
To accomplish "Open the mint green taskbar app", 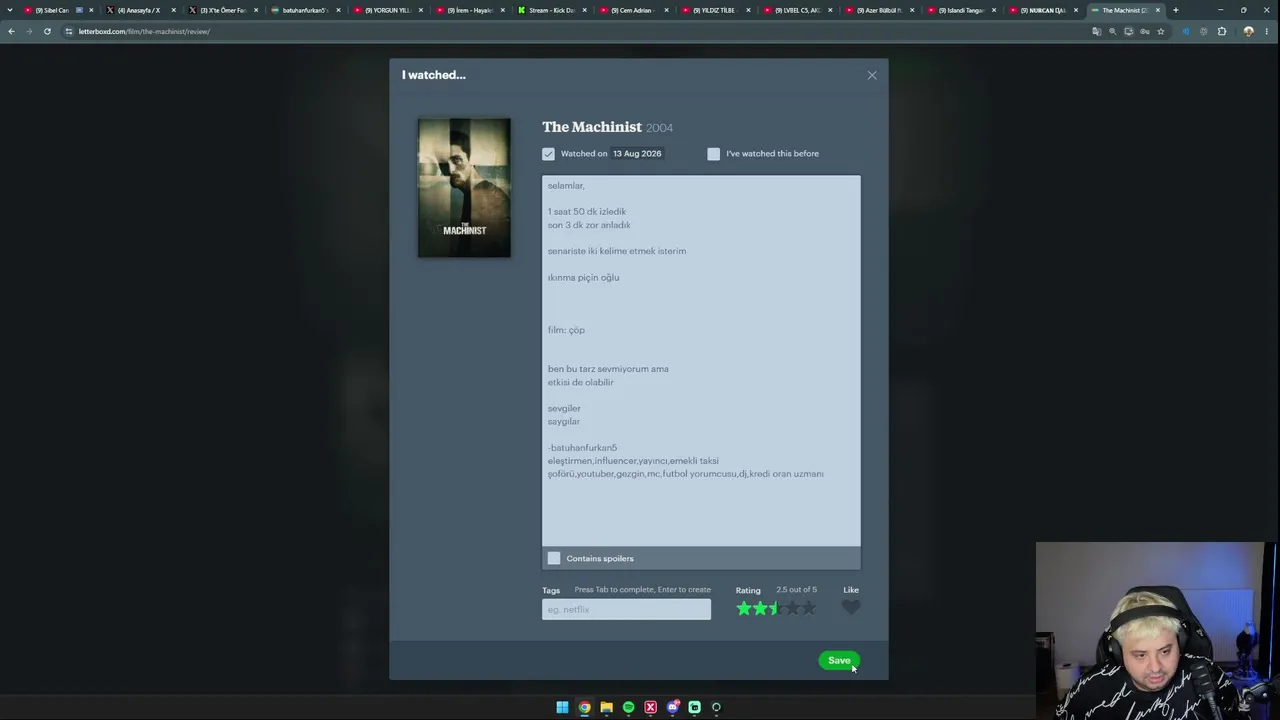I will point(694,707).
